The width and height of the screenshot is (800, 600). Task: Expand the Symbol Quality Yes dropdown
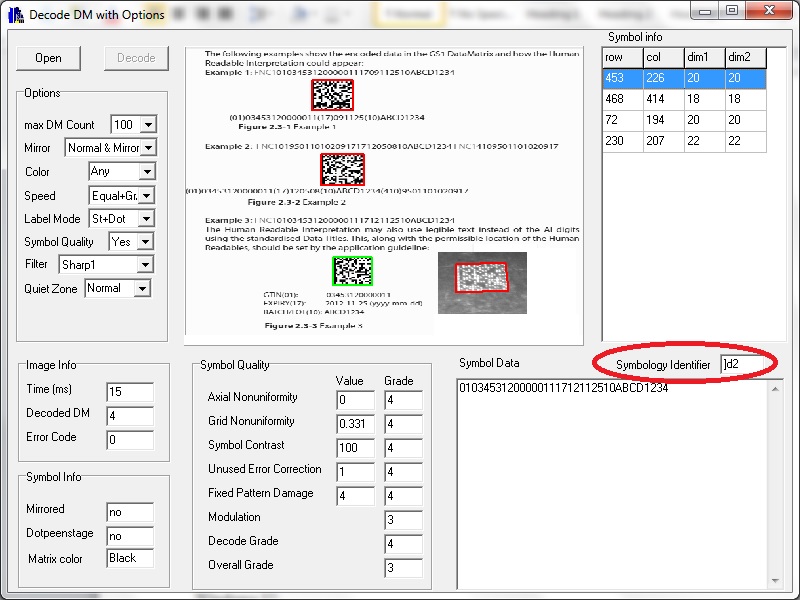point(146,242)
